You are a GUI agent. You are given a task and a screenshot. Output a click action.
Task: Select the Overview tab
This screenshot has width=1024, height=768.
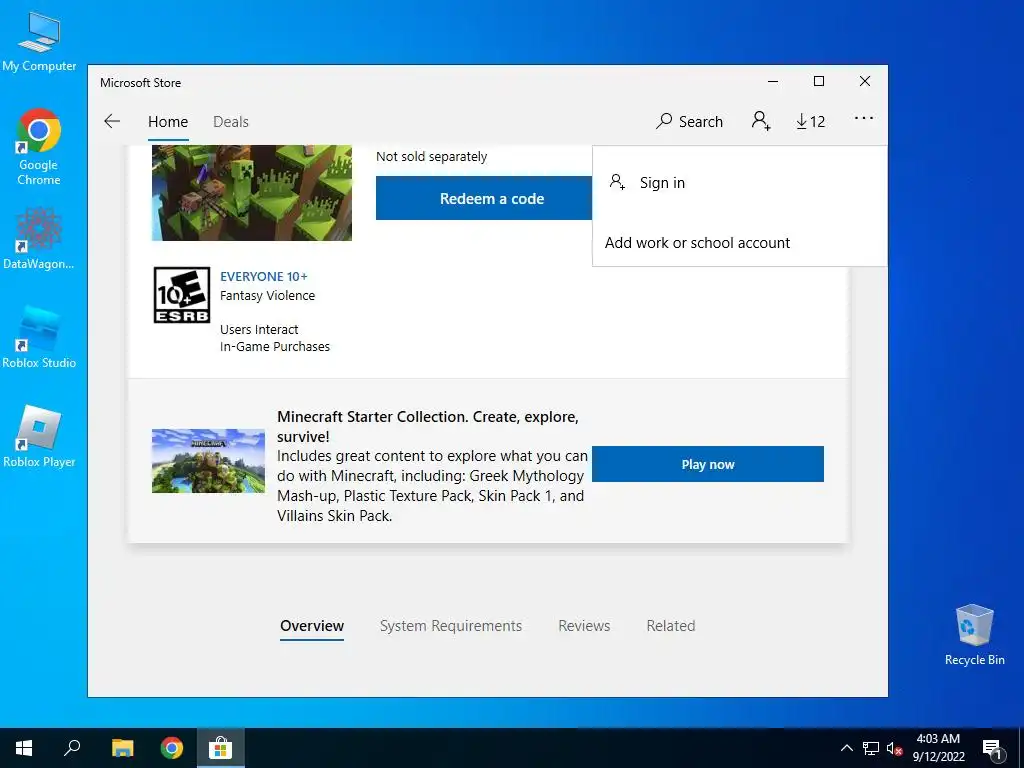point(312,626)
